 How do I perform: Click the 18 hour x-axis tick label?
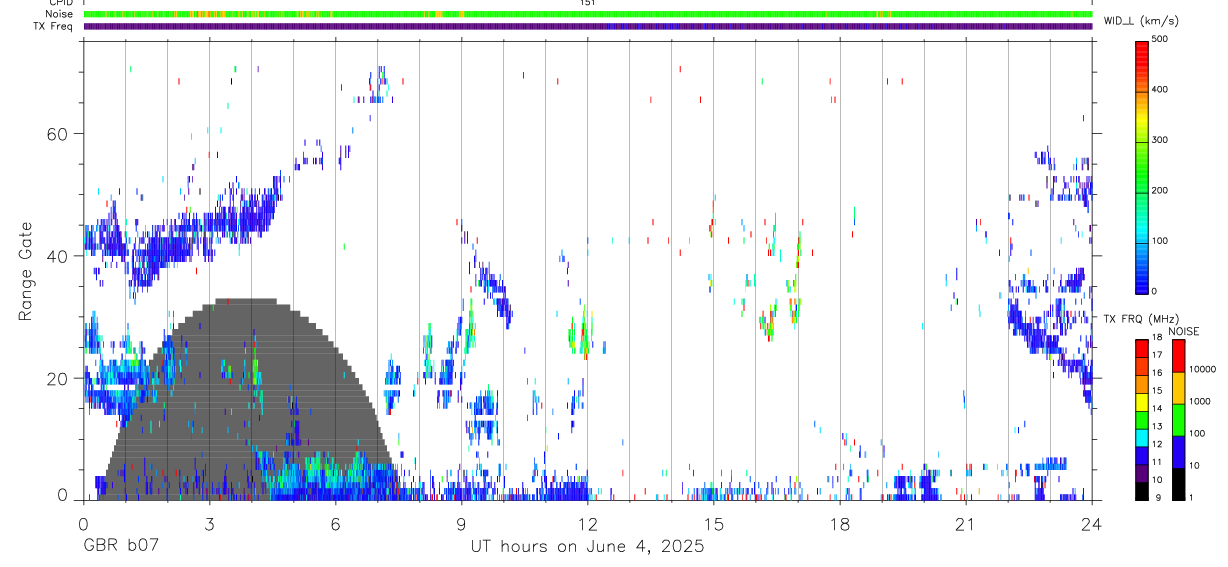[x=839, y=523]
